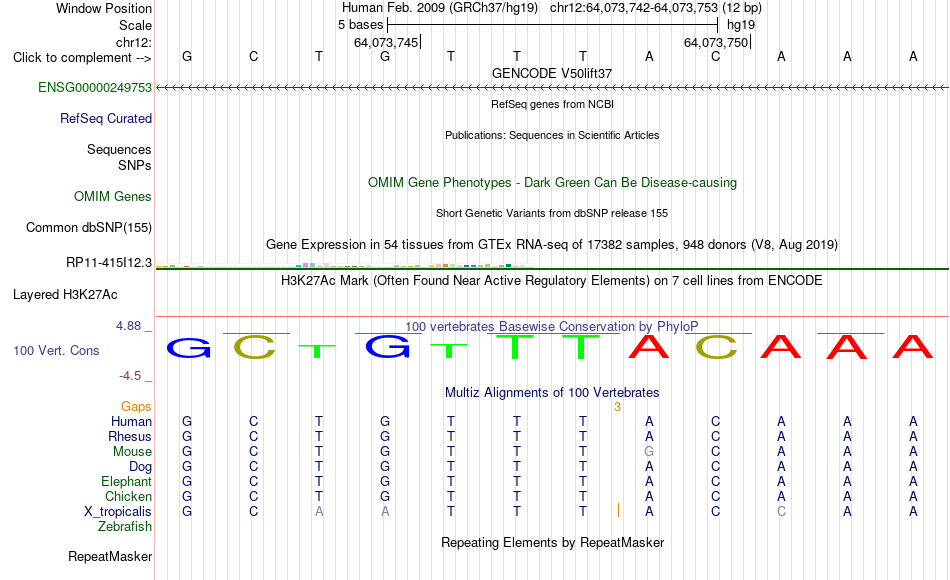Click the Human Feb. 2009 (GRCh37/hg19) text
950x580 pixels.
(x=439, y=8)
